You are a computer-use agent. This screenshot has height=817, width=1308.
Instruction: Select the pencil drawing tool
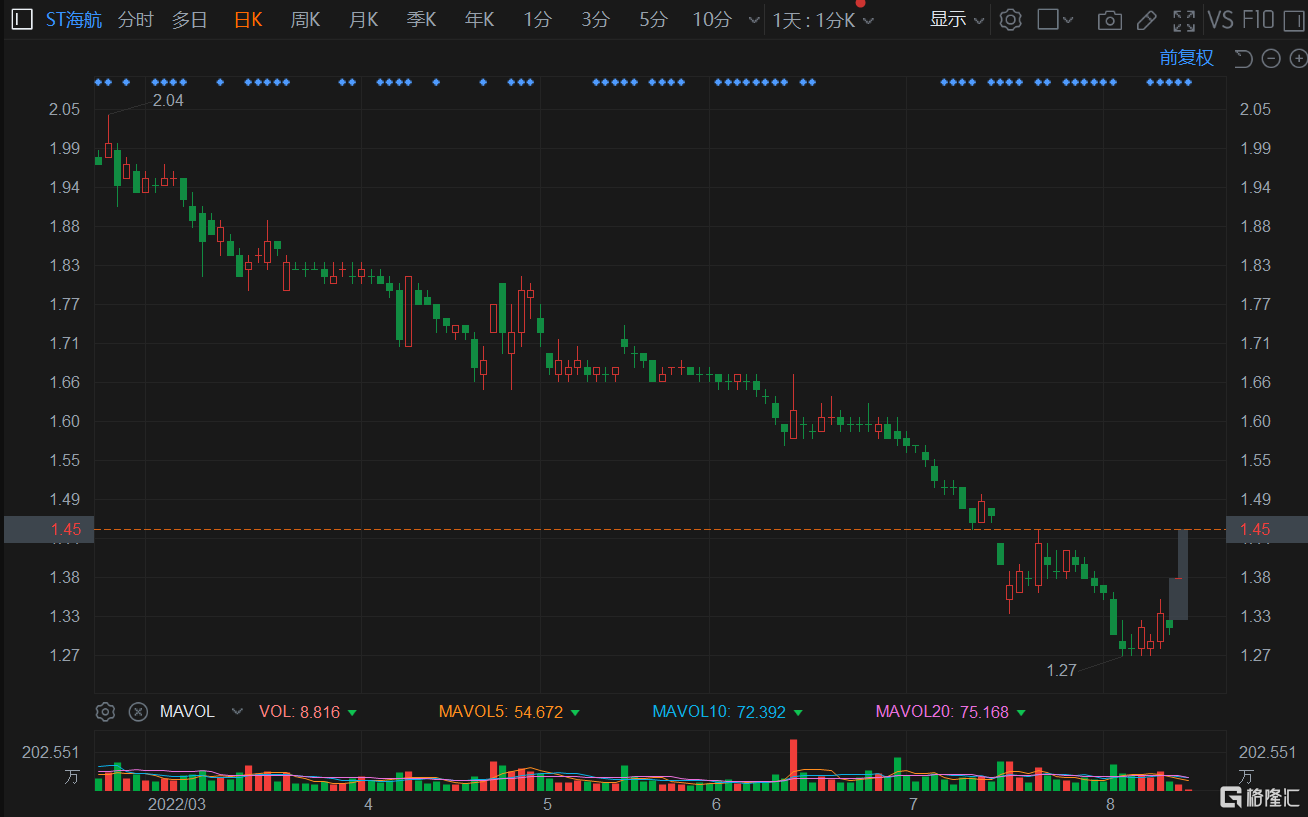(1147, 19)
